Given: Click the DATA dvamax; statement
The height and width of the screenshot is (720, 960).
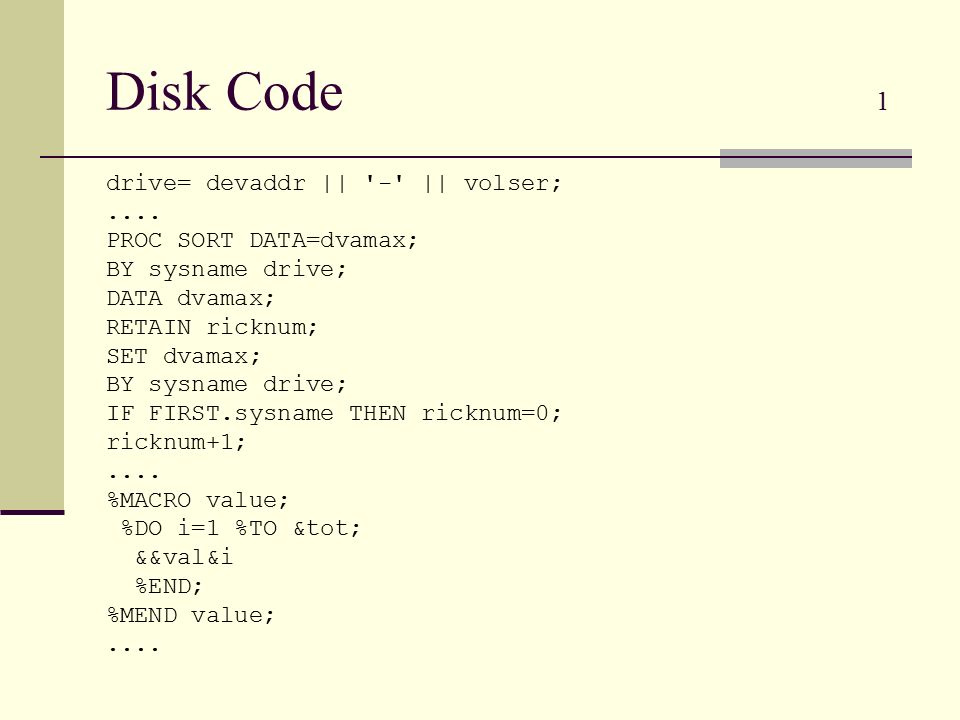Looking at the screenshot, I should click(190, 298).
